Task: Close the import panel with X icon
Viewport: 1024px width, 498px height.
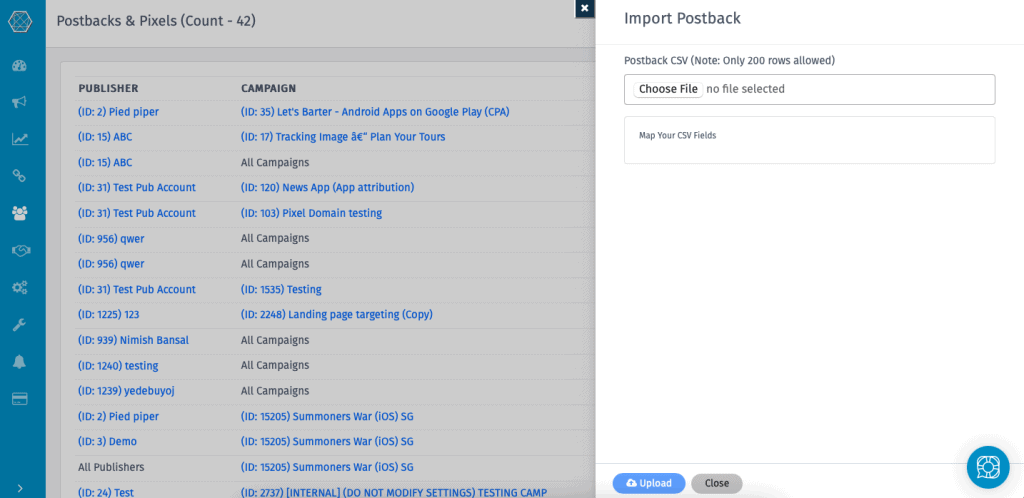Action: (585, 8)
